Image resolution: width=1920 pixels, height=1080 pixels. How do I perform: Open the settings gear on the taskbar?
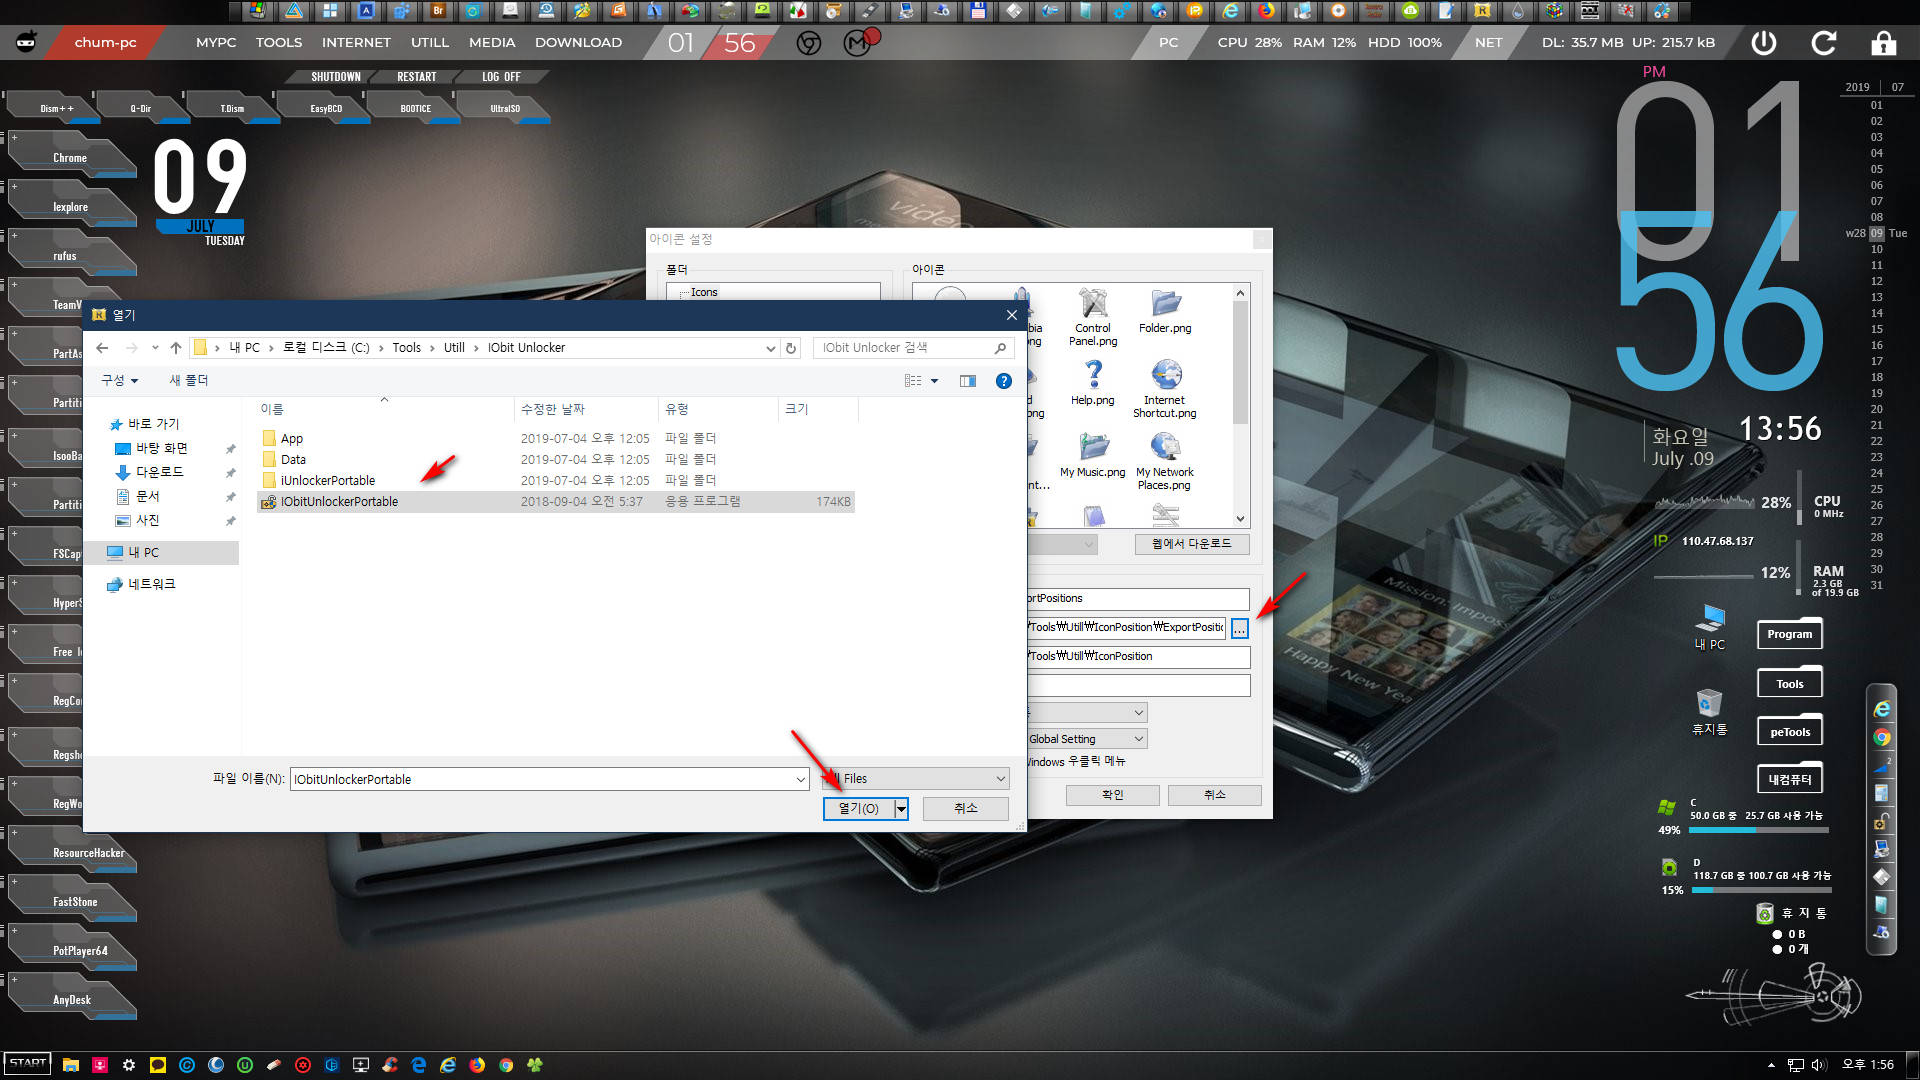click(128, 1065)
